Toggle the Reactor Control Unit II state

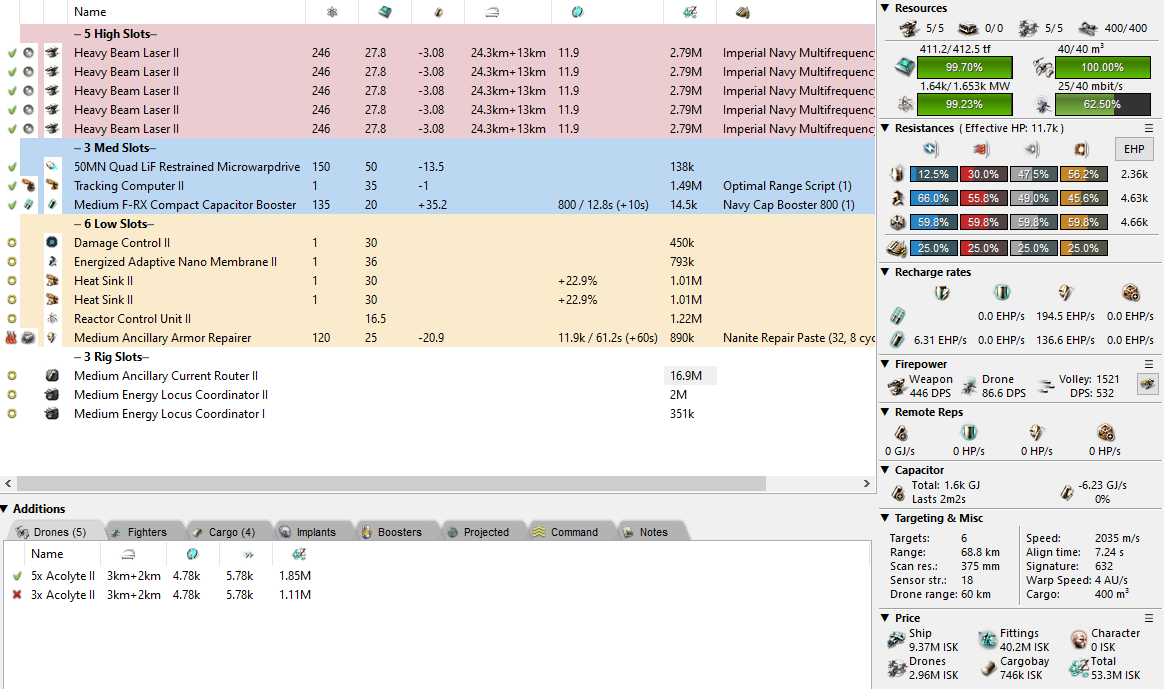point(12,319)
